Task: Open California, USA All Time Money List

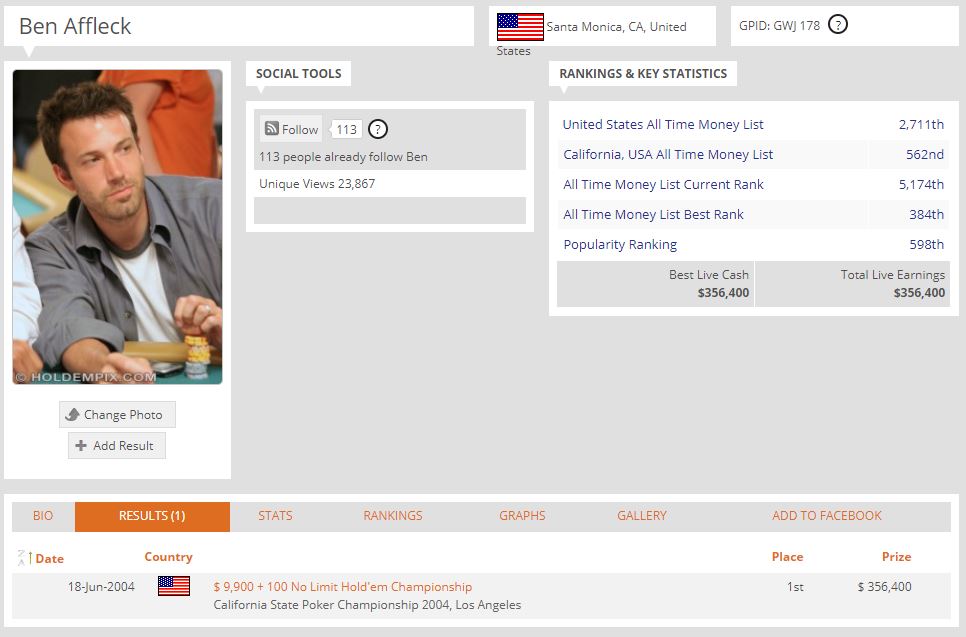Action: [668, 155]
